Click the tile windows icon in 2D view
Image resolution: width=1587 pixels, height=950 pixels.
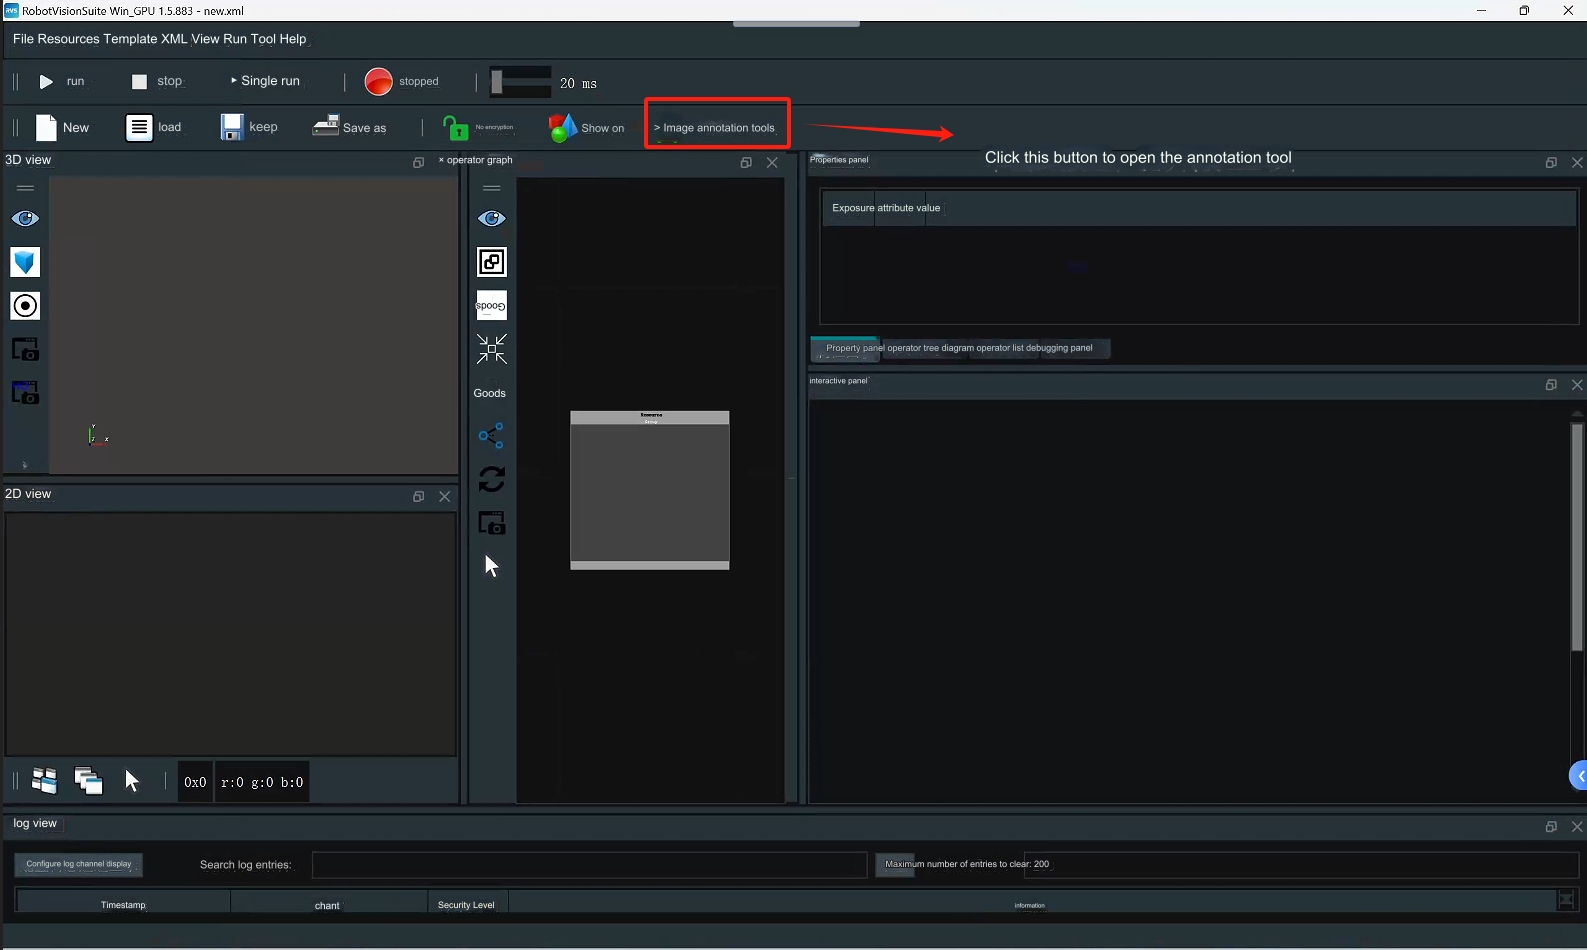click(x=45, y=781)
